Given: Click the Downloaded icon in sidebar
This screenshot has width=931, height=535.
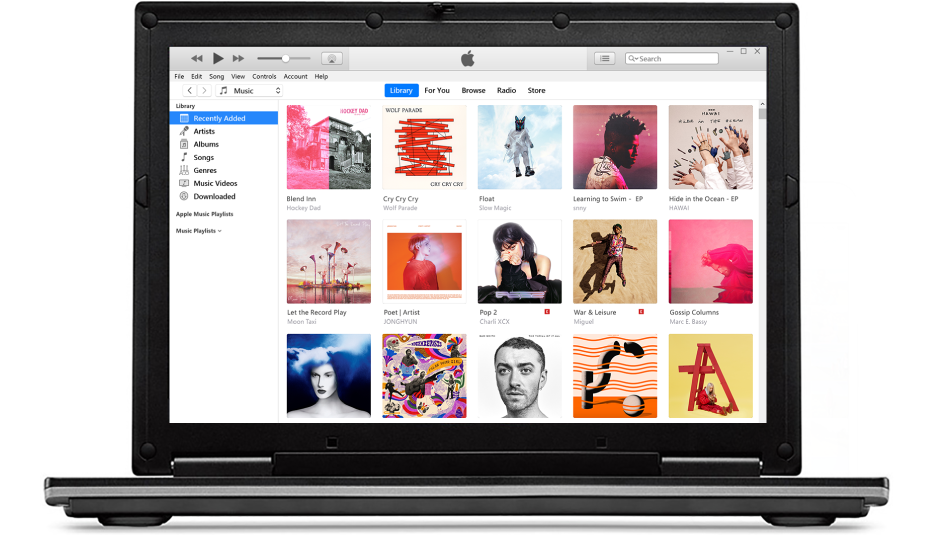Looking at the screenshot, I should [x=184, y=197].
